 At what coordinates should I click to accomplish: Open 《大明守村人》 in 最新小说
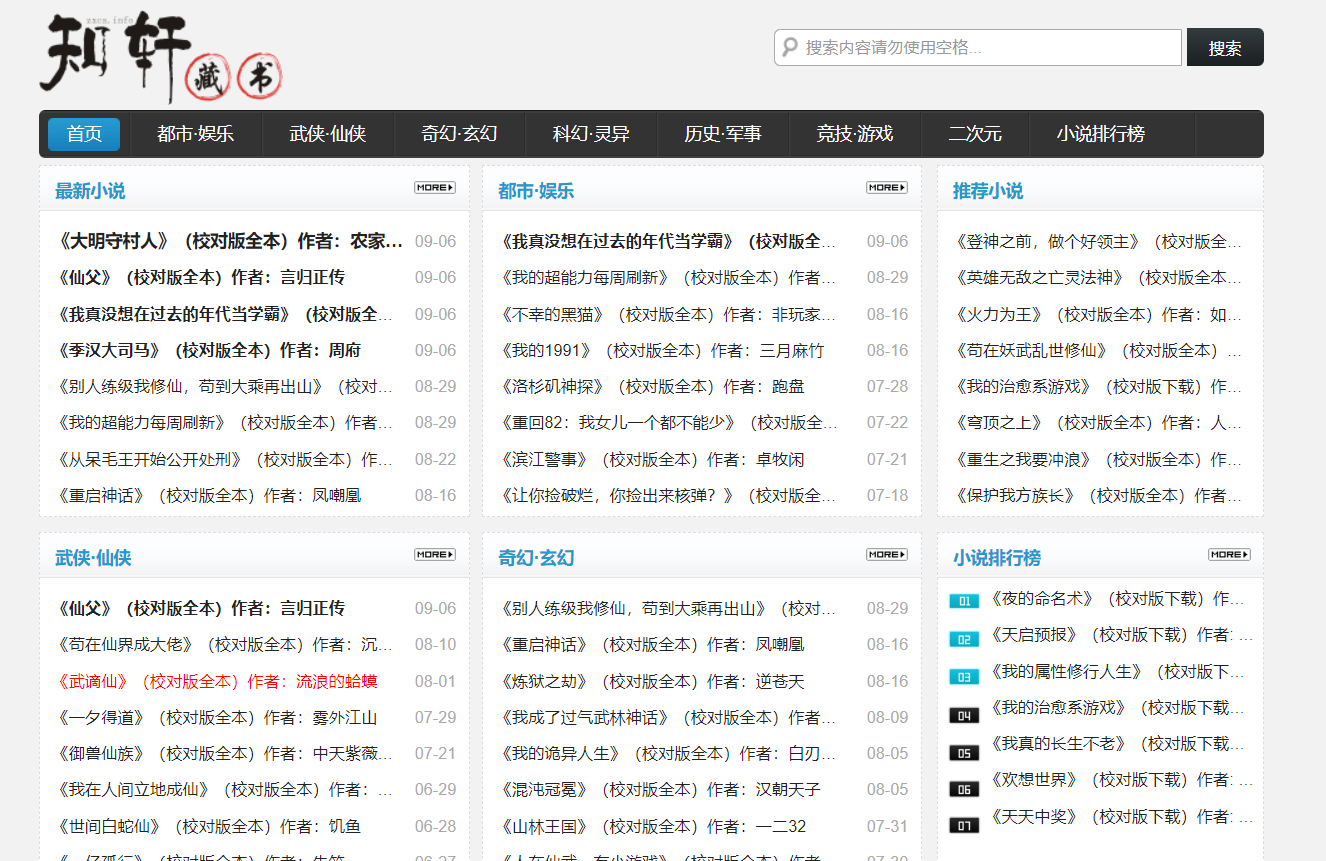(231, 241)
